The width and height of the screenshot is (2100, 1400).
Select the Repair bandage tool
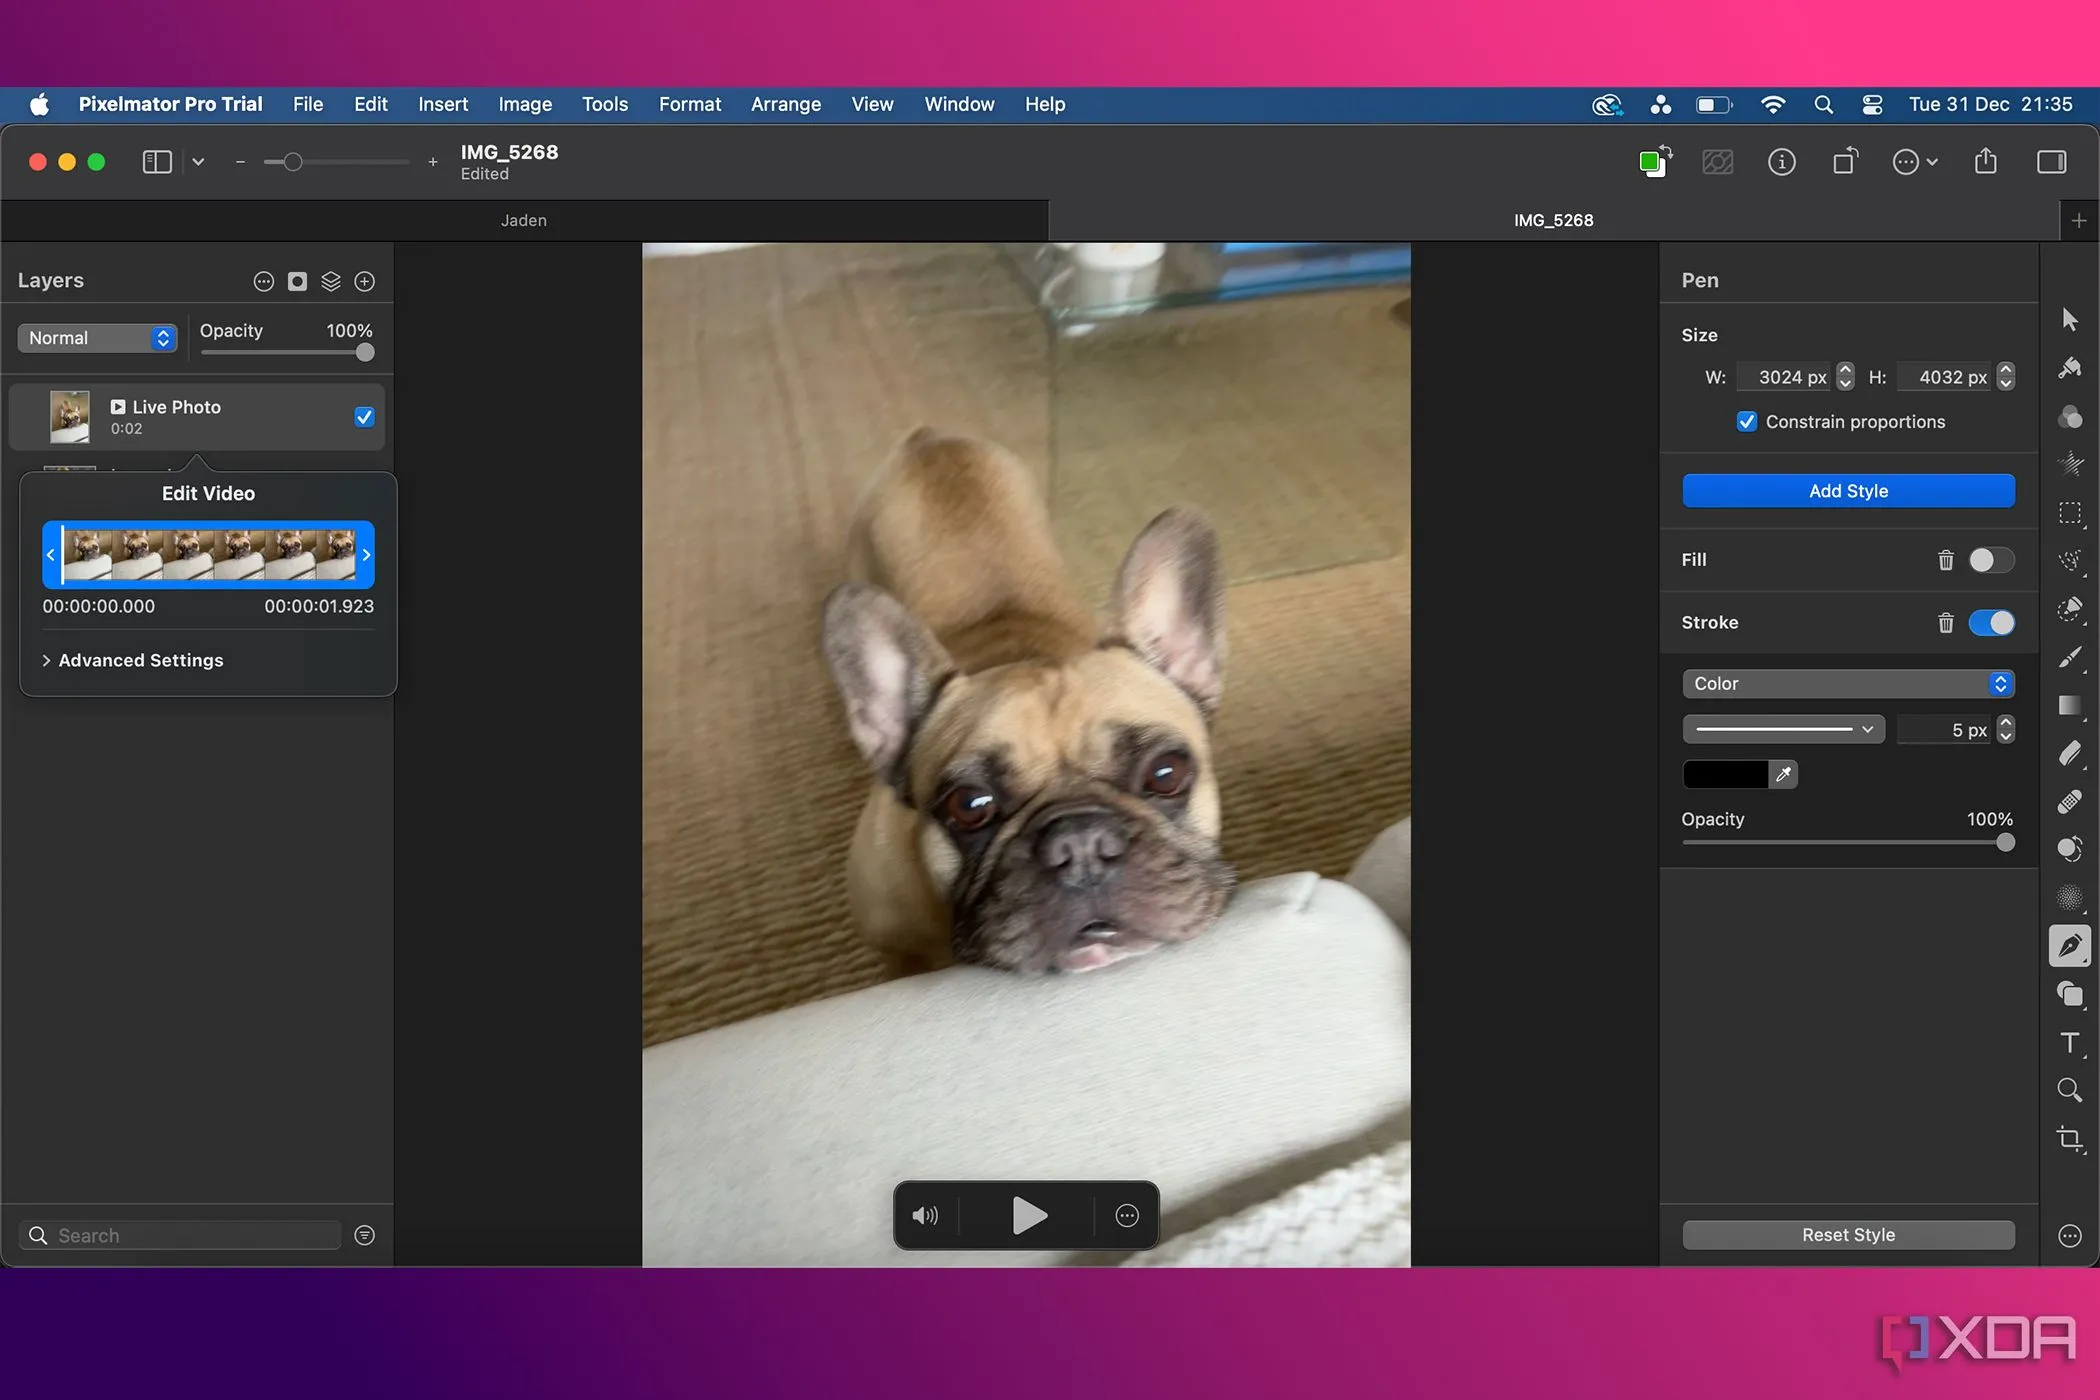click(2070, 802)
